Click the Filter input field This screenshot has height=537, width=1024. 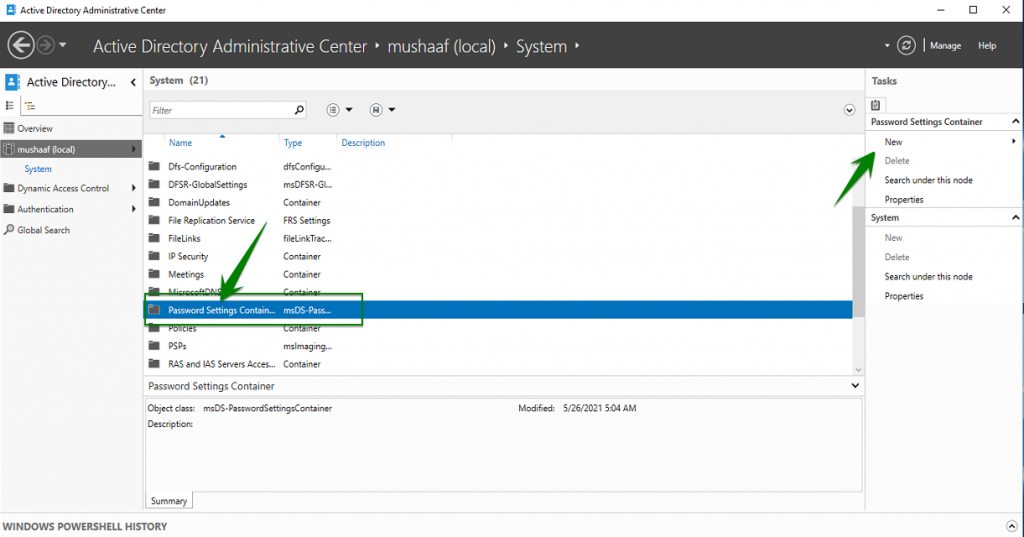(220, 110)
